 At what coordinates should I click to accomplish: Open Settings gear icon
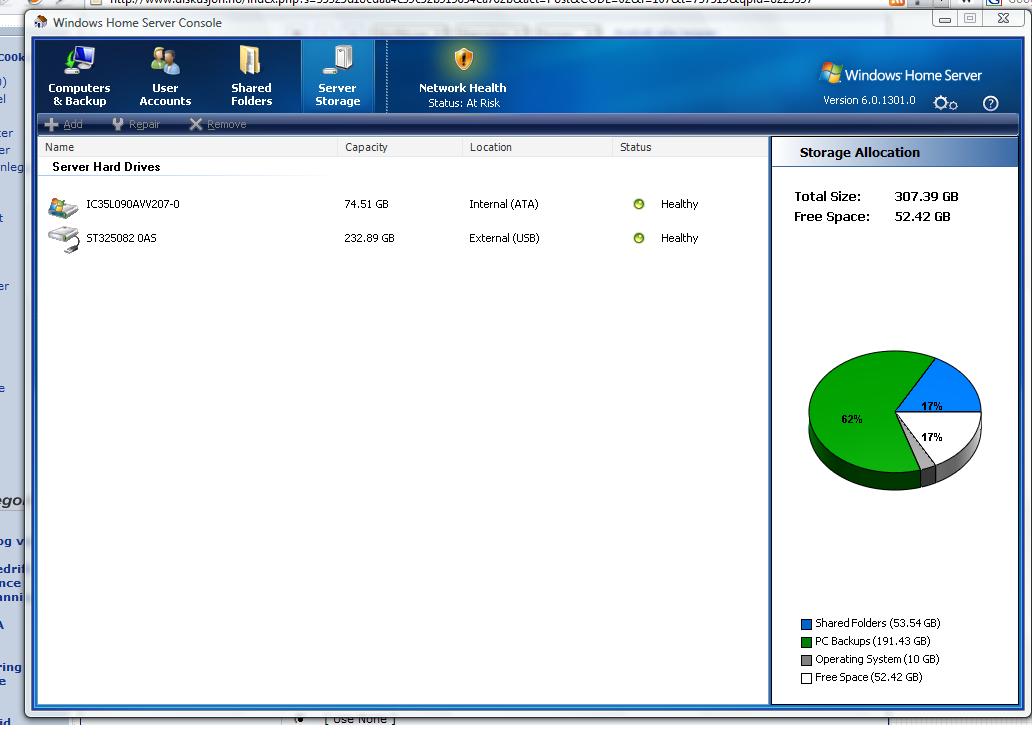[x=945, y=103]
